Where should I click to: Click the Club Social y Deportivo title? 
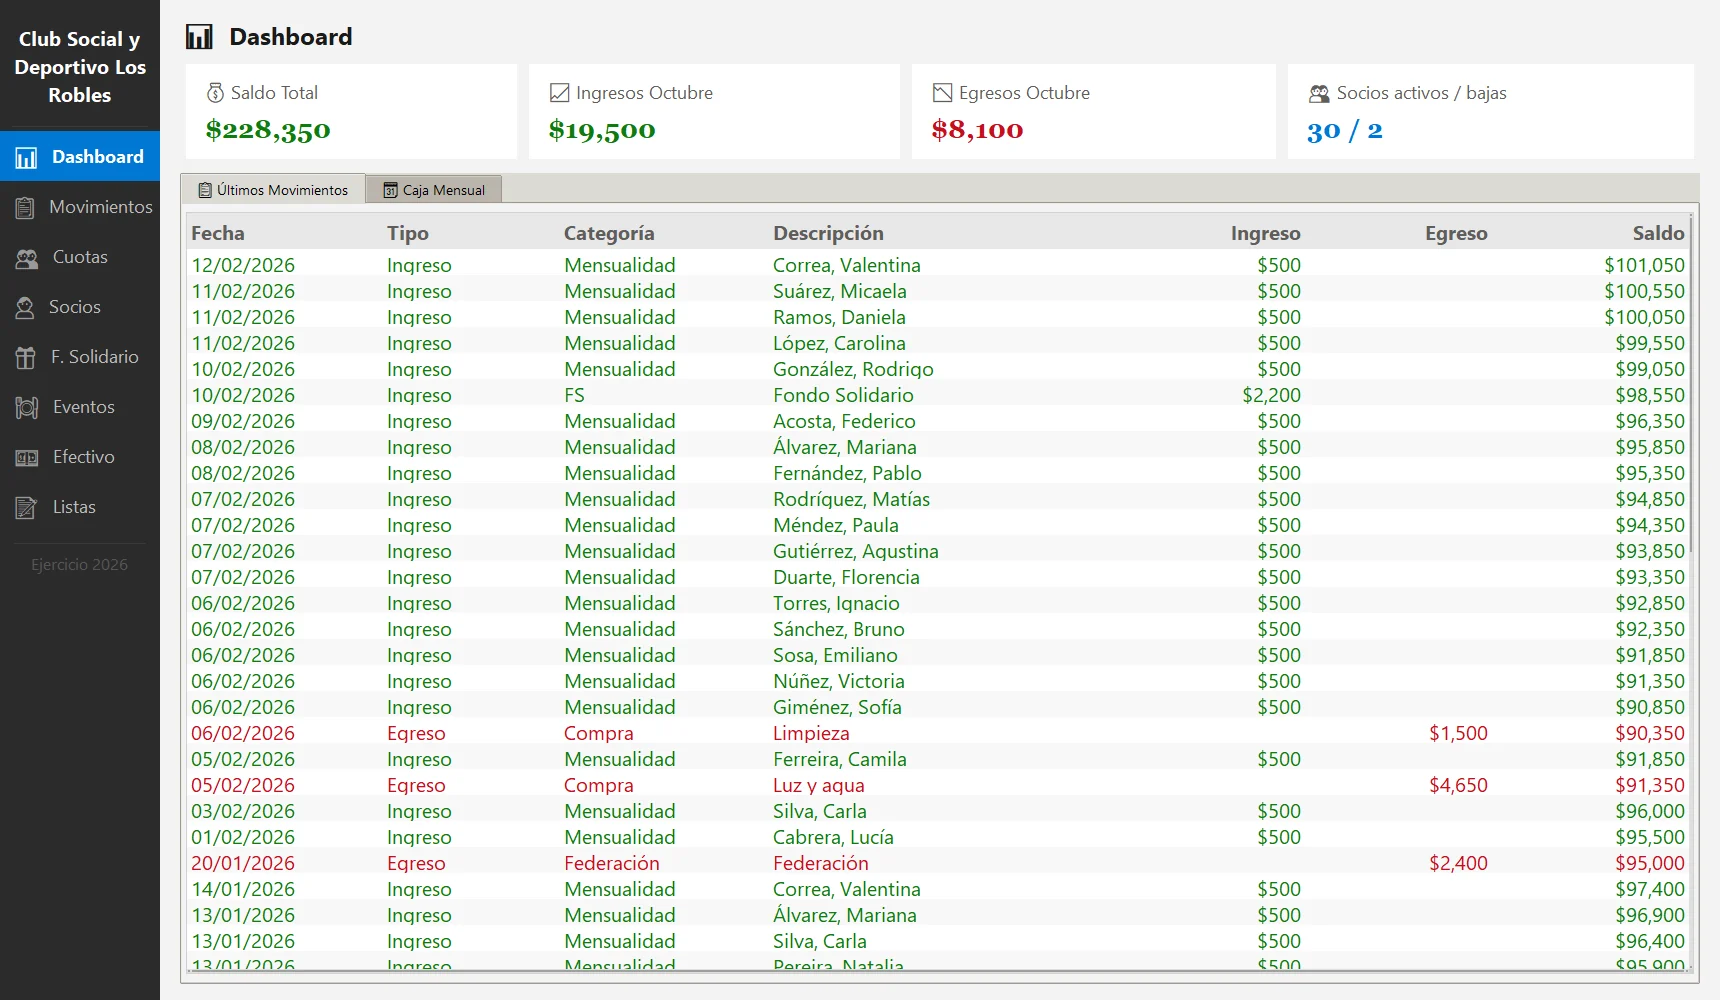click(x=80, y=67)
